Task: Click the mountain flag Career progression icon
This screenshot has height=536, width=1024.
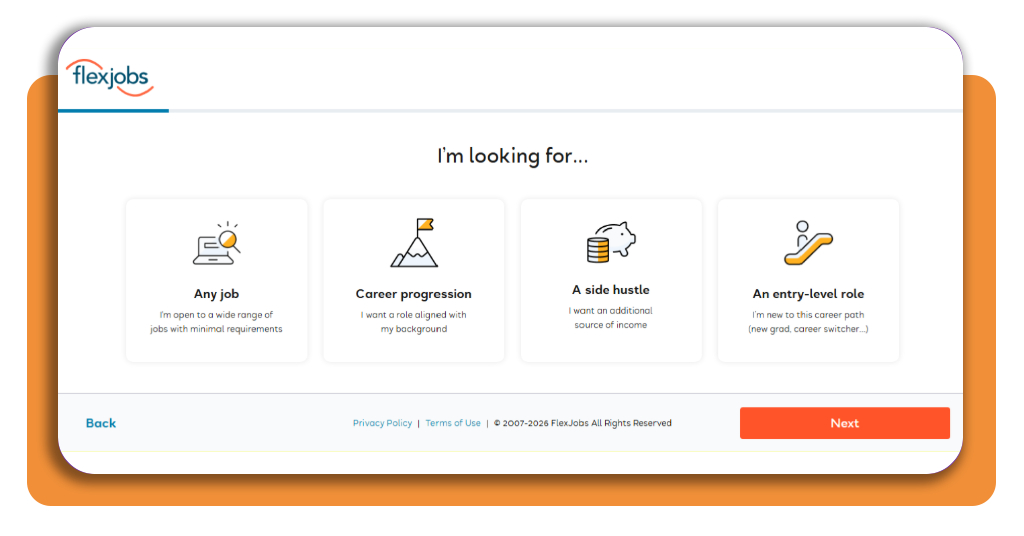Action: 414,243
